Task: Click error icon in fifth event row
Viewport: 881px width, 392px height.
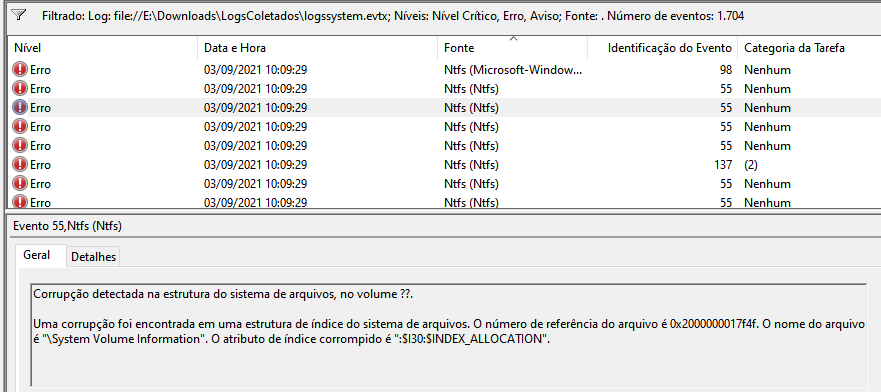Action: pos(20,146)
